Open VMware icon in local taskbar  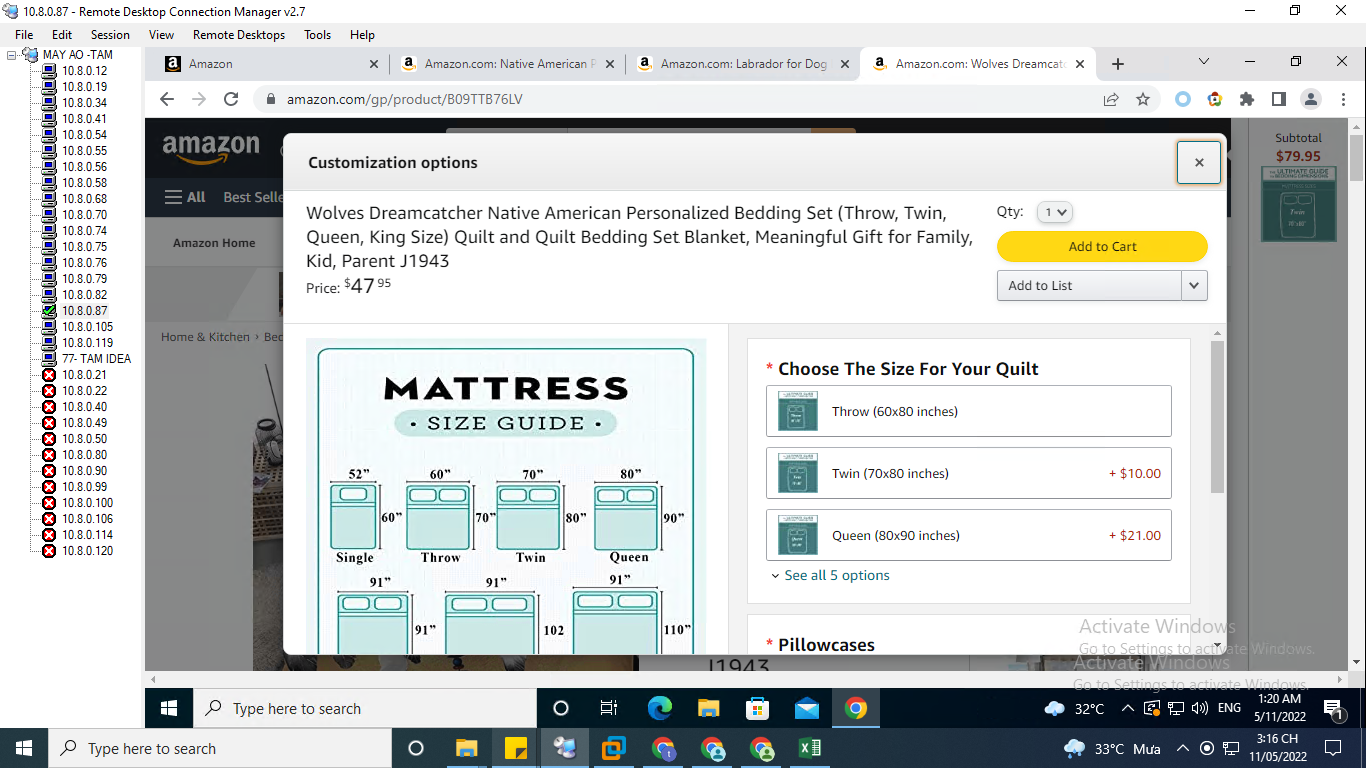point(614,748)
